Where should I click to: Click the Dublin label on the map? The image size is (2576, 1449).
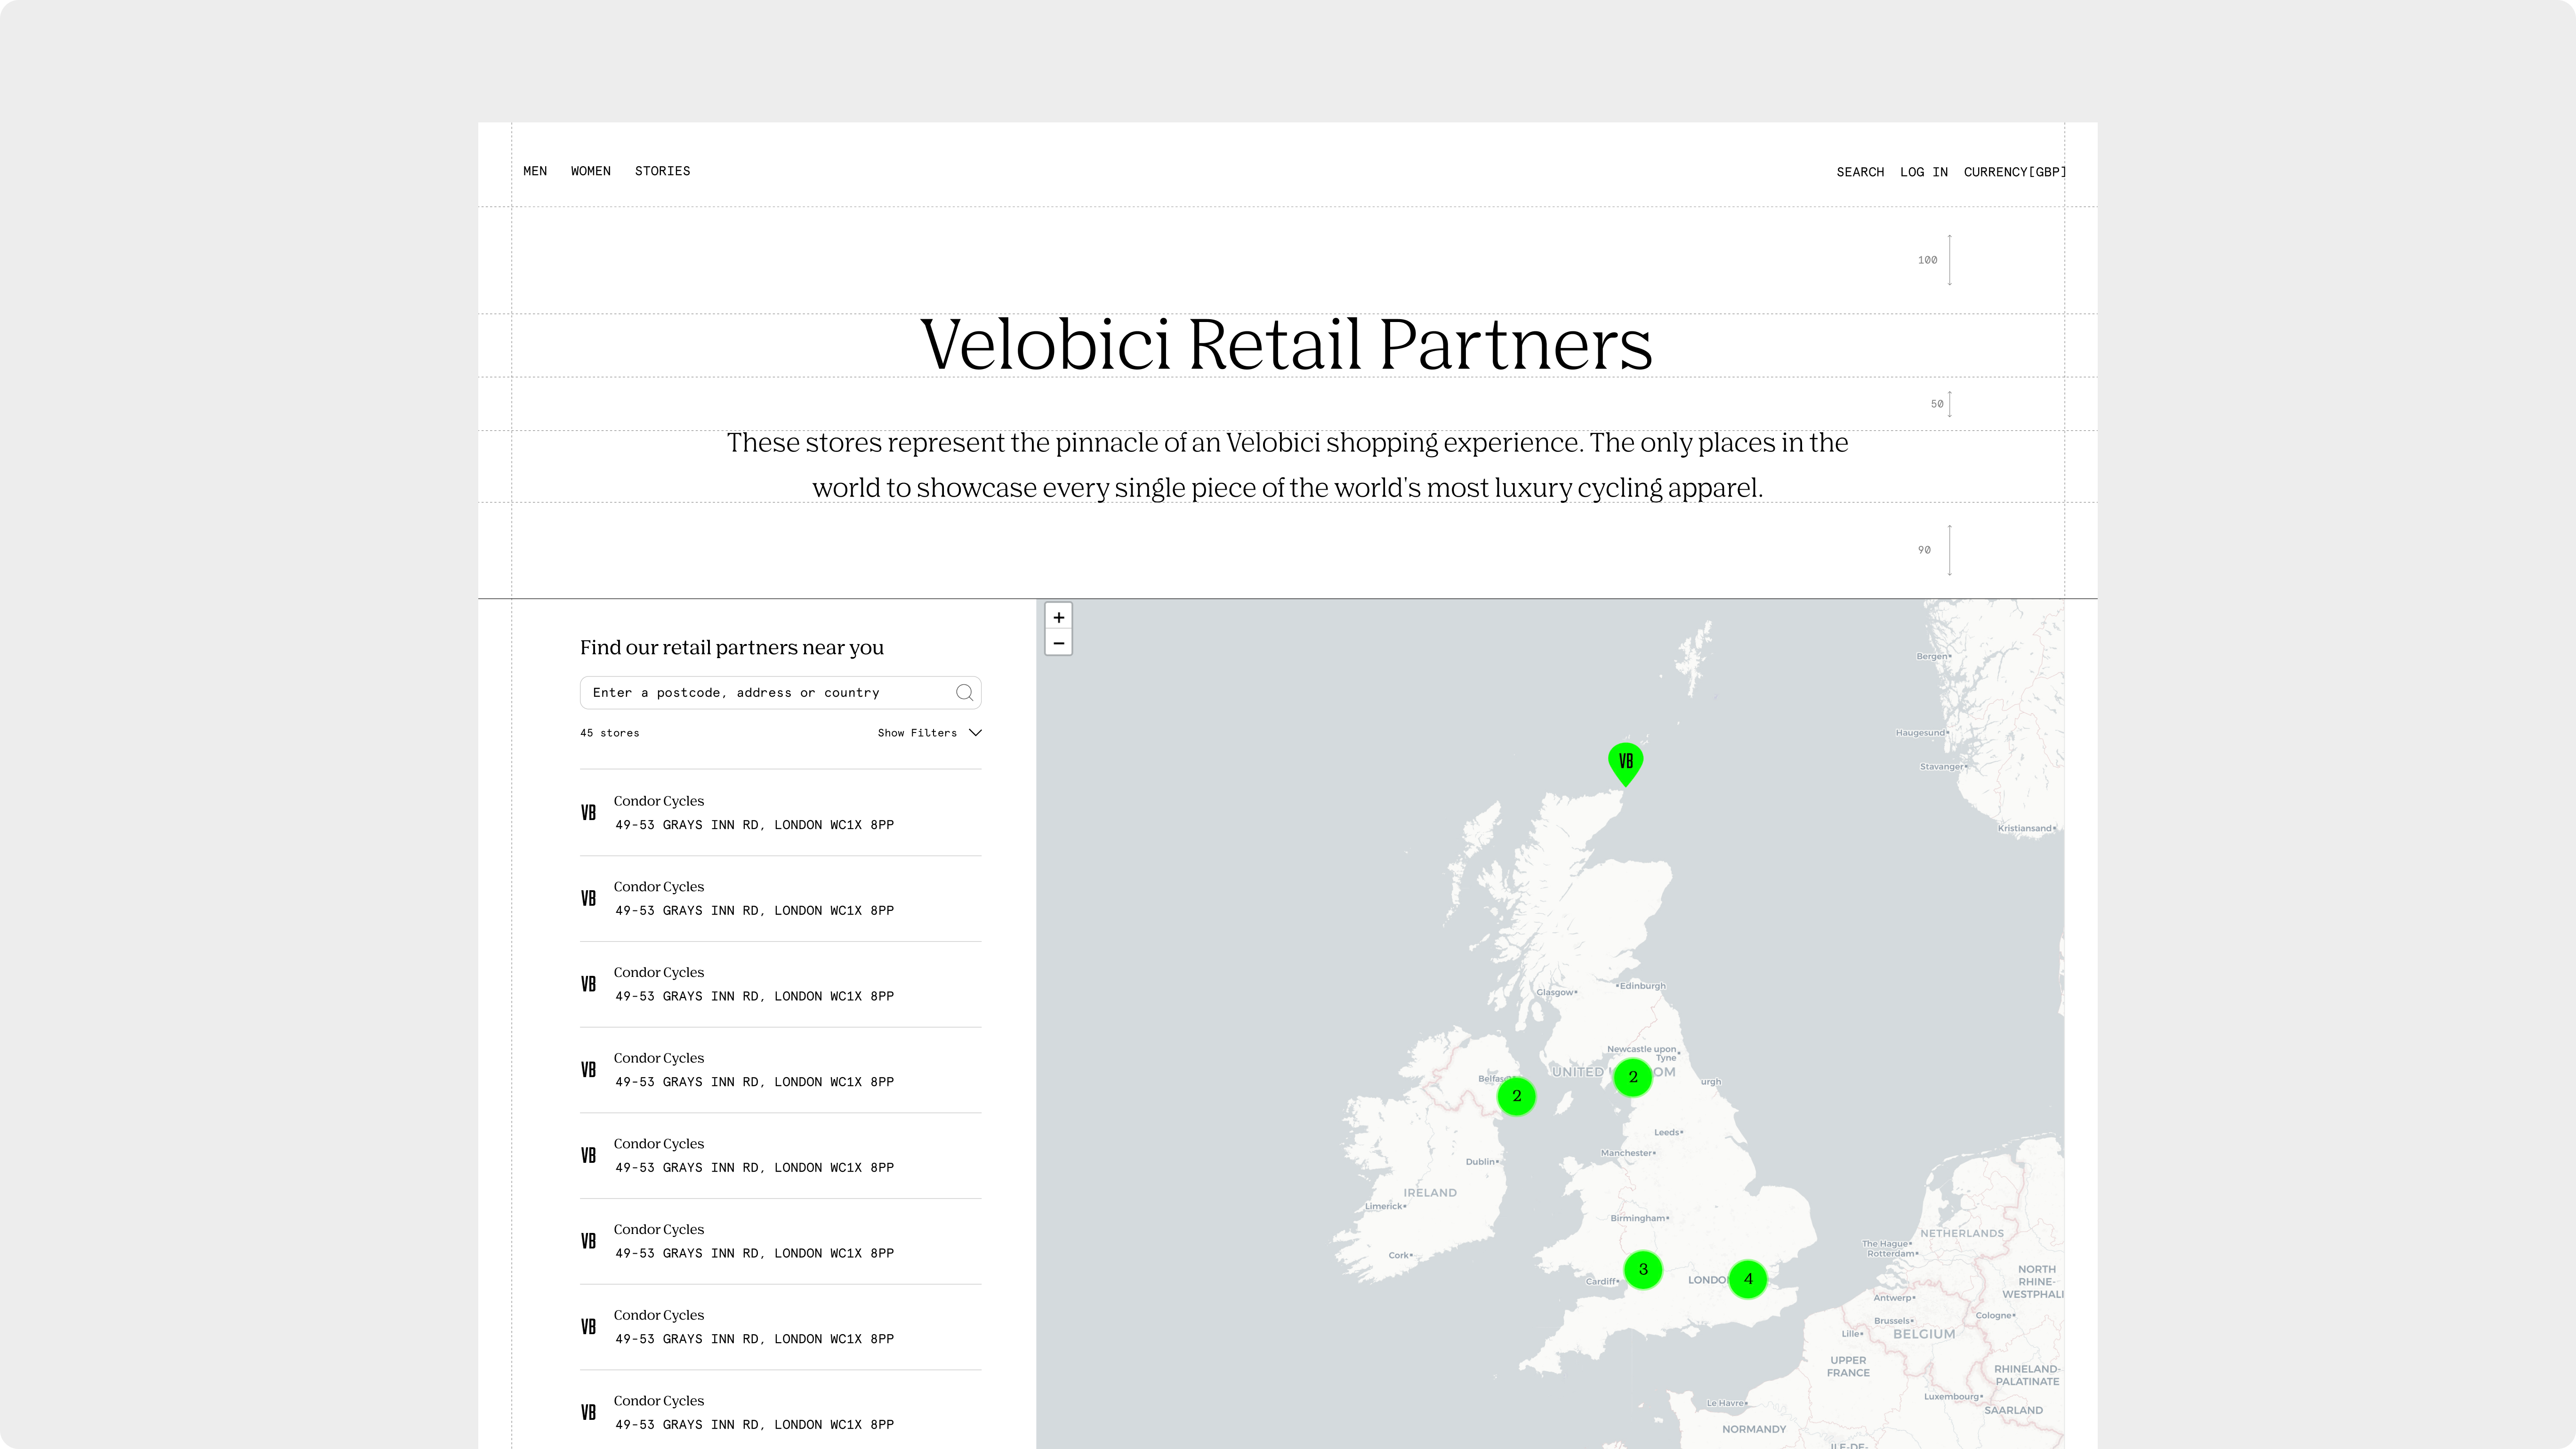pos(1482,1162)
